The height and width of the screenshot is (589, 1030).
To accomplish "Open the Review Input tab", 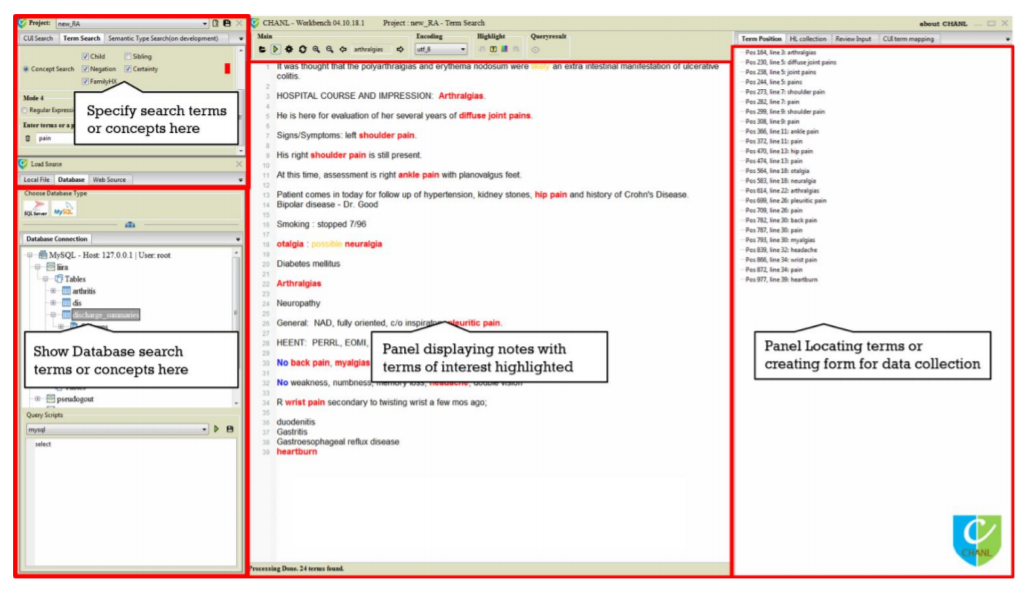I will 853,39.
